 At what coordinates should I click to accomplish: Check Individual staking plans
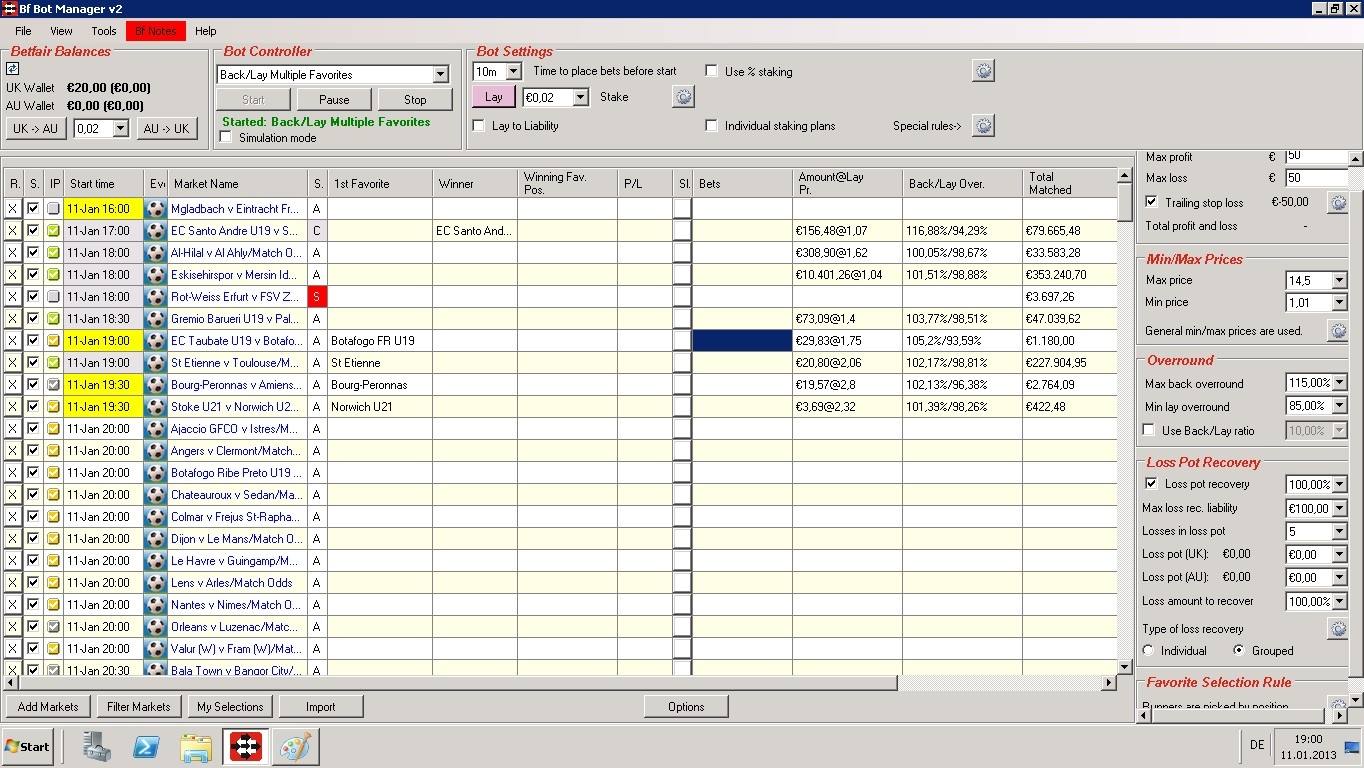pos(712,126)
